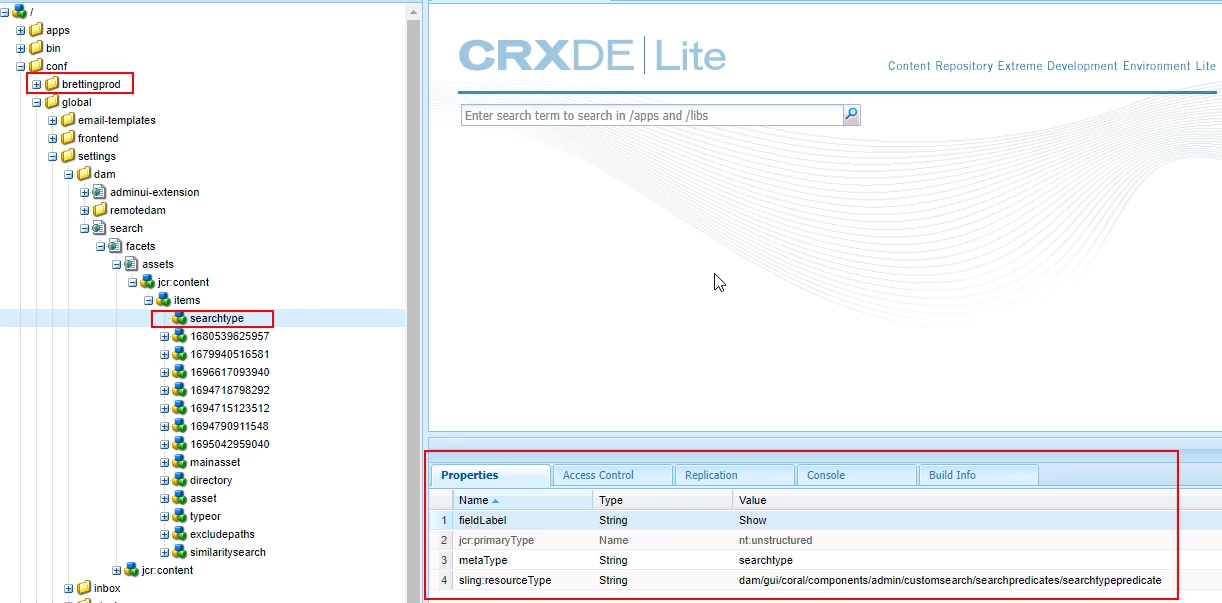
Task: Click the typeor node icon
Action: click(x=180, y=516)
